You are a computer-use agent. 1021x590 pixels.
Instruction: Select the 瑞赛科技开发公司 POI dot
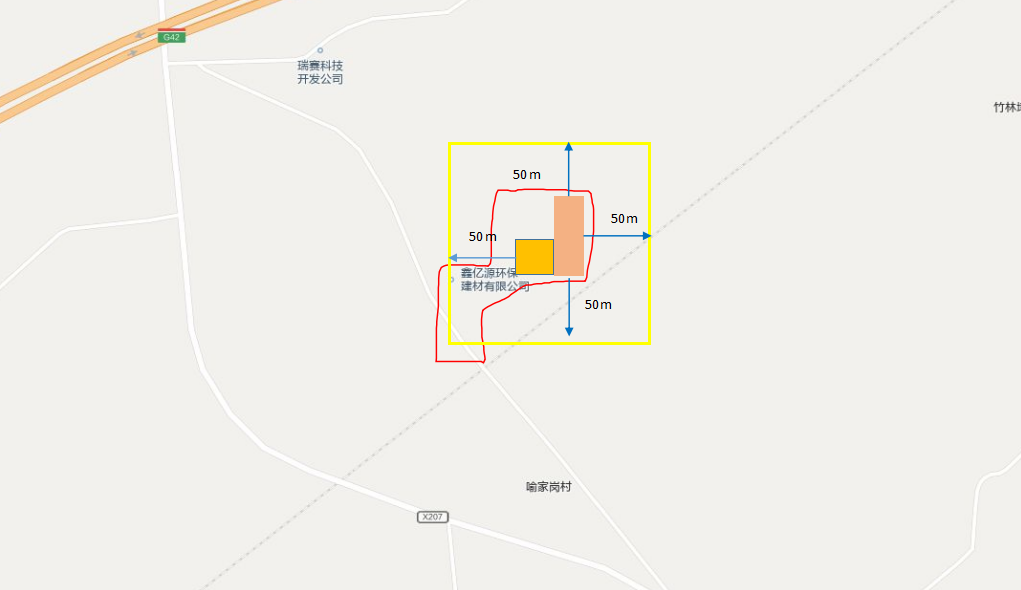click(320, 50)
